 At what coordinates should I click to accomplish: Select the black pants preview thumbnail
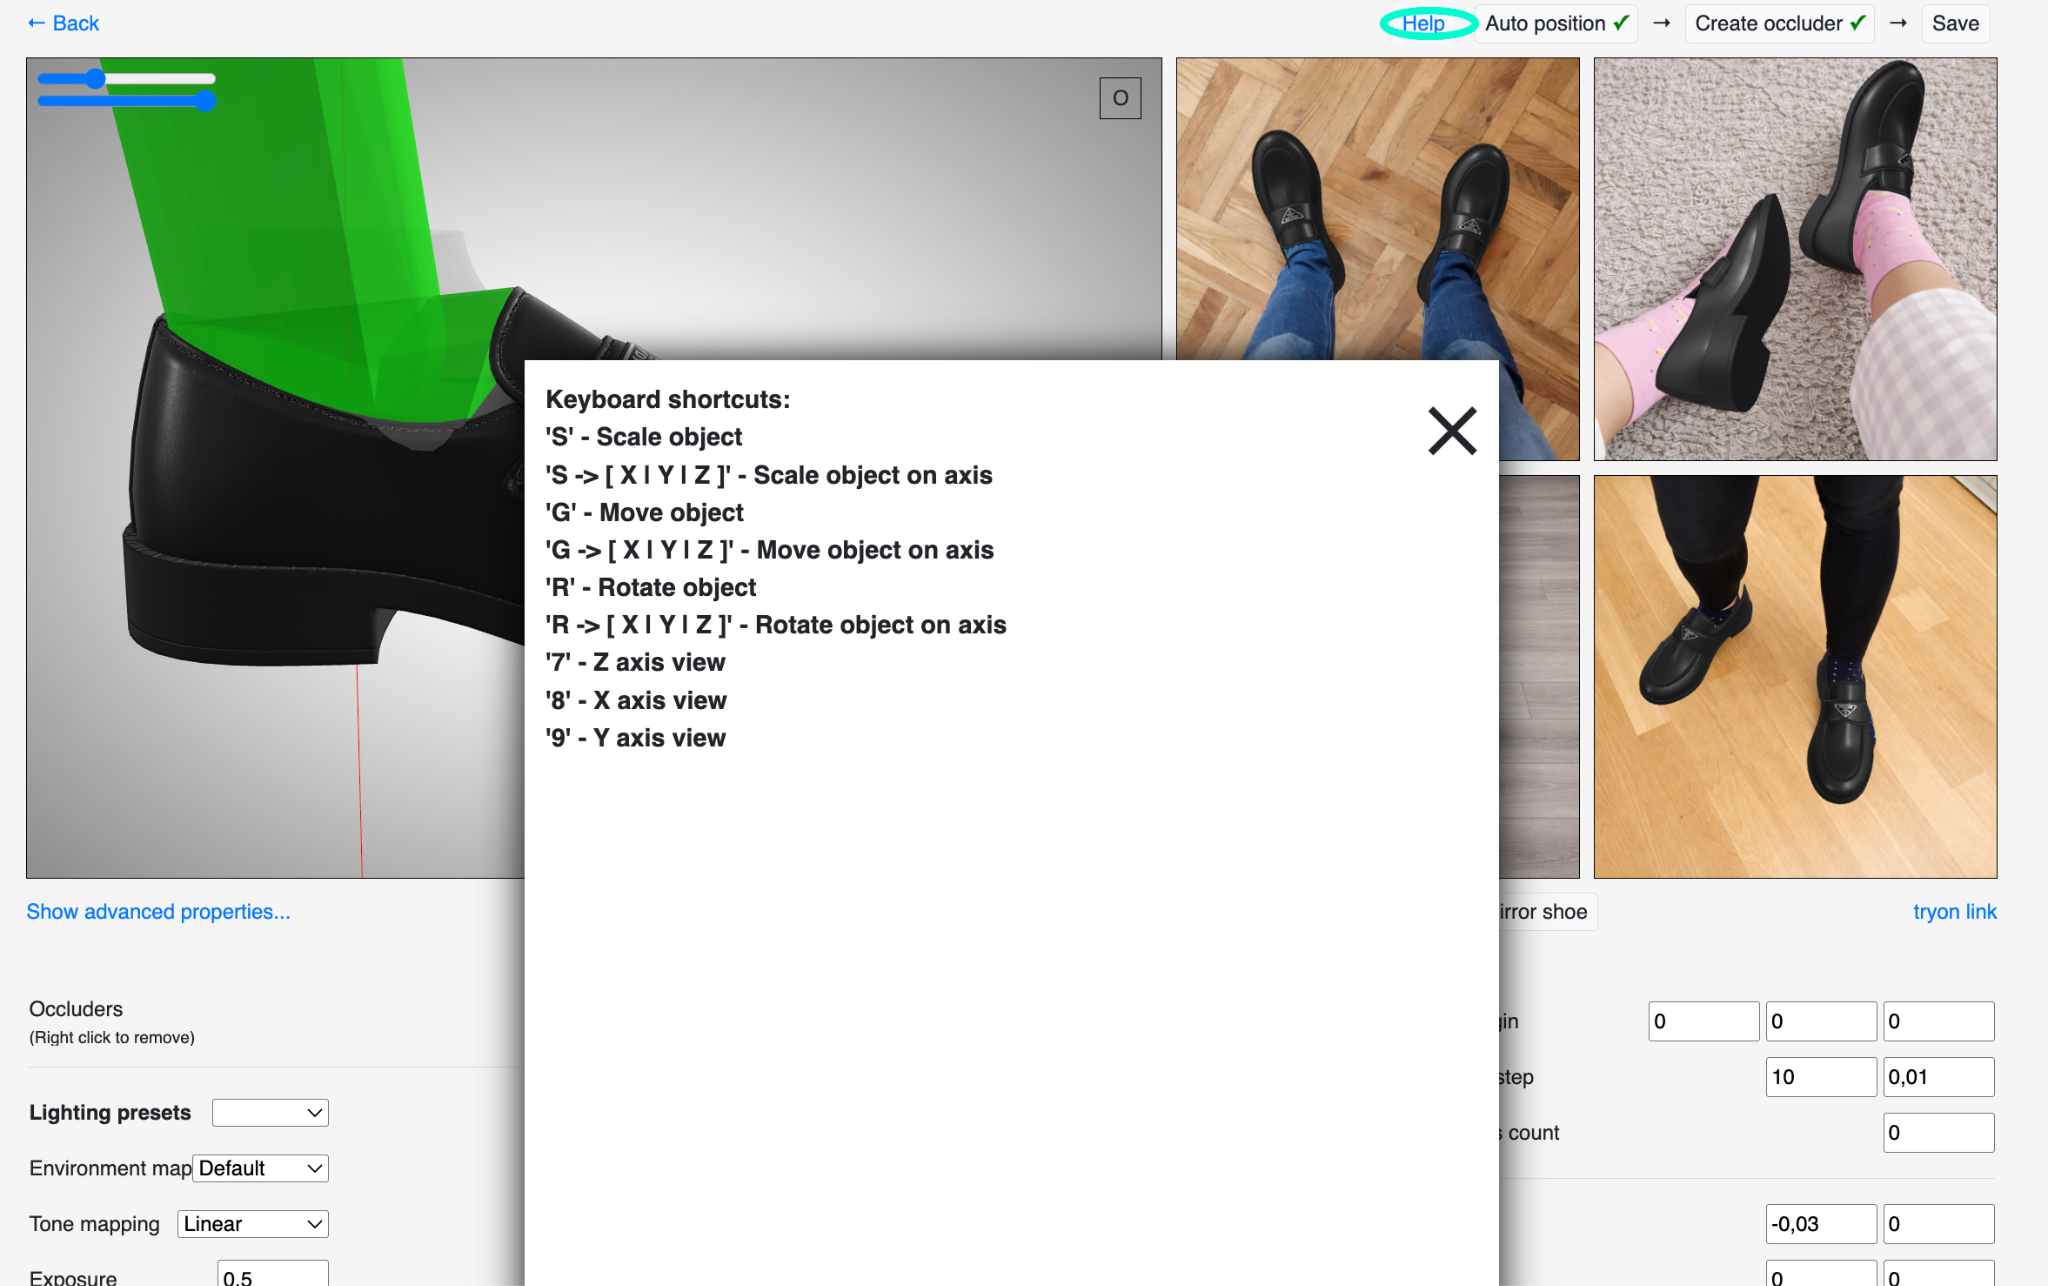[x=1795, y=677]
